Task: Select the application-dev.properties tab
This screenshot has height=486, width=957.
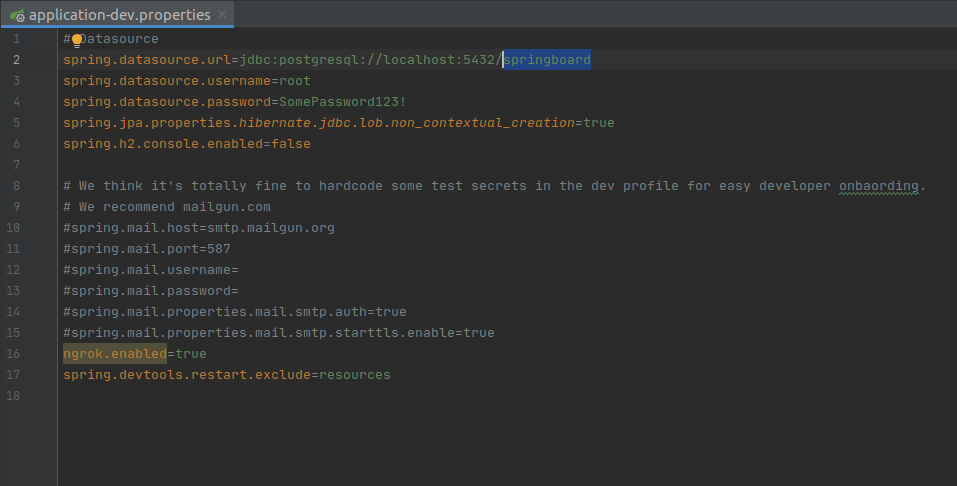Action: click(x=117, y=14)
